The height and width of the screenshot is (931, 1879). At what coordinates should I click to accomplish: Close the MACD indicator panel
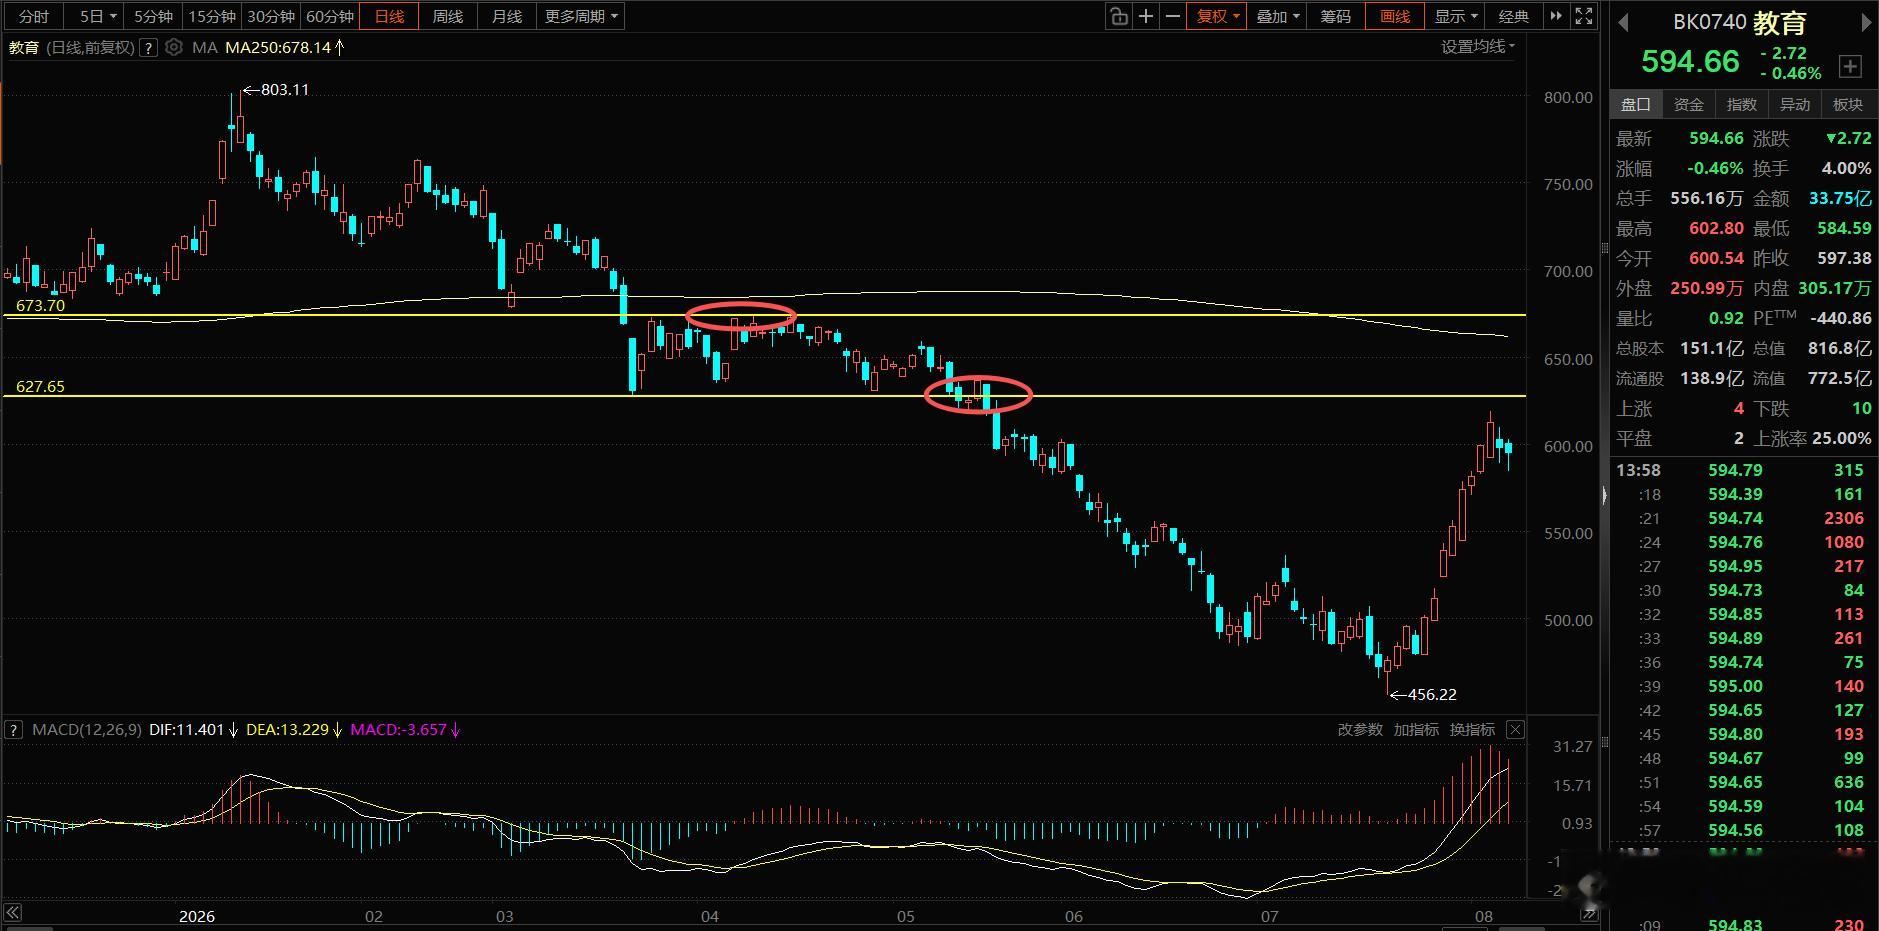(1515, 729)
